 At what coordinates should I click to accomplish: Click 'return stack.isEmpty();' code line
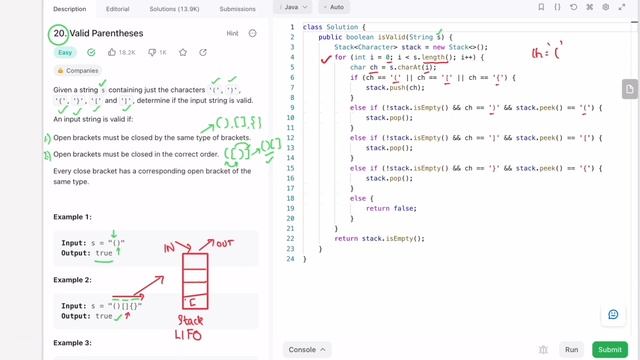click(379, 238)
